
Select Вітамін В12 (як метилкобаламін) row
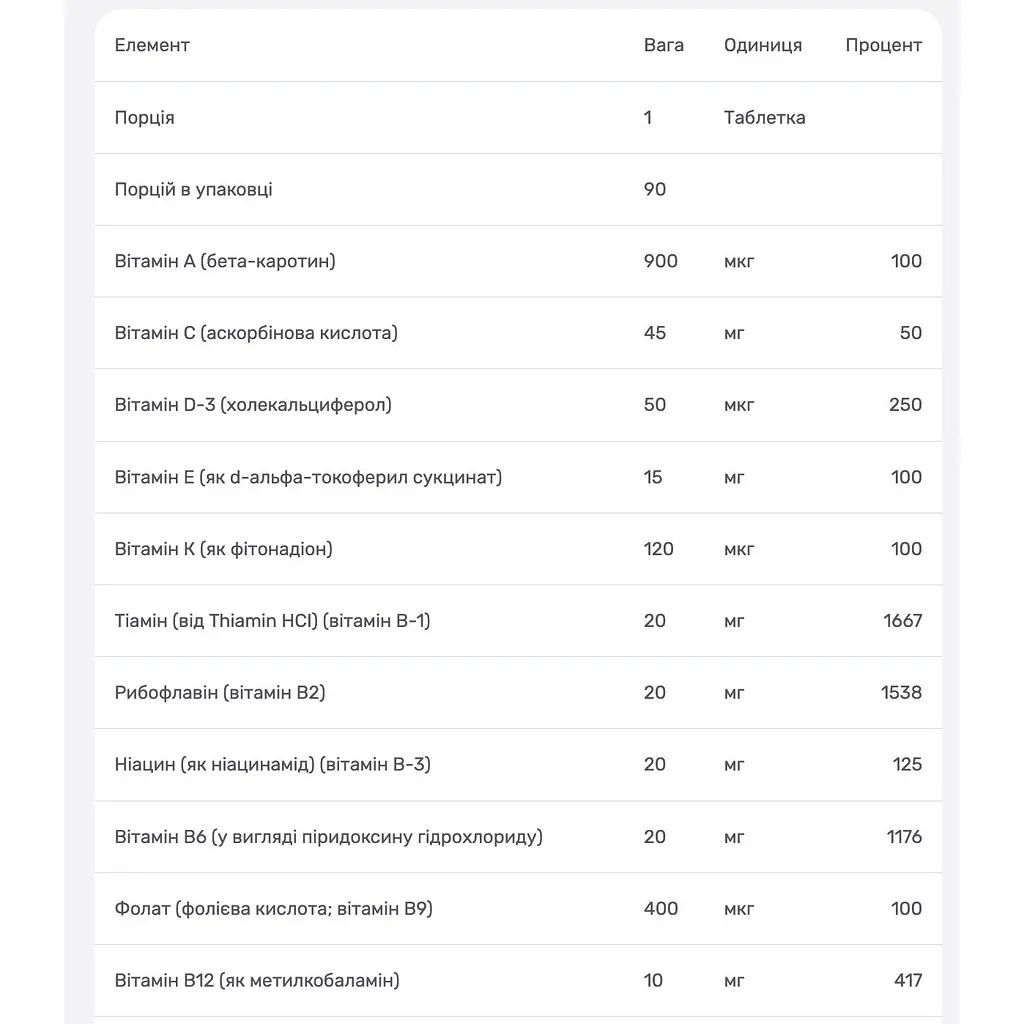pyautogui.click(x=518, y=981)
